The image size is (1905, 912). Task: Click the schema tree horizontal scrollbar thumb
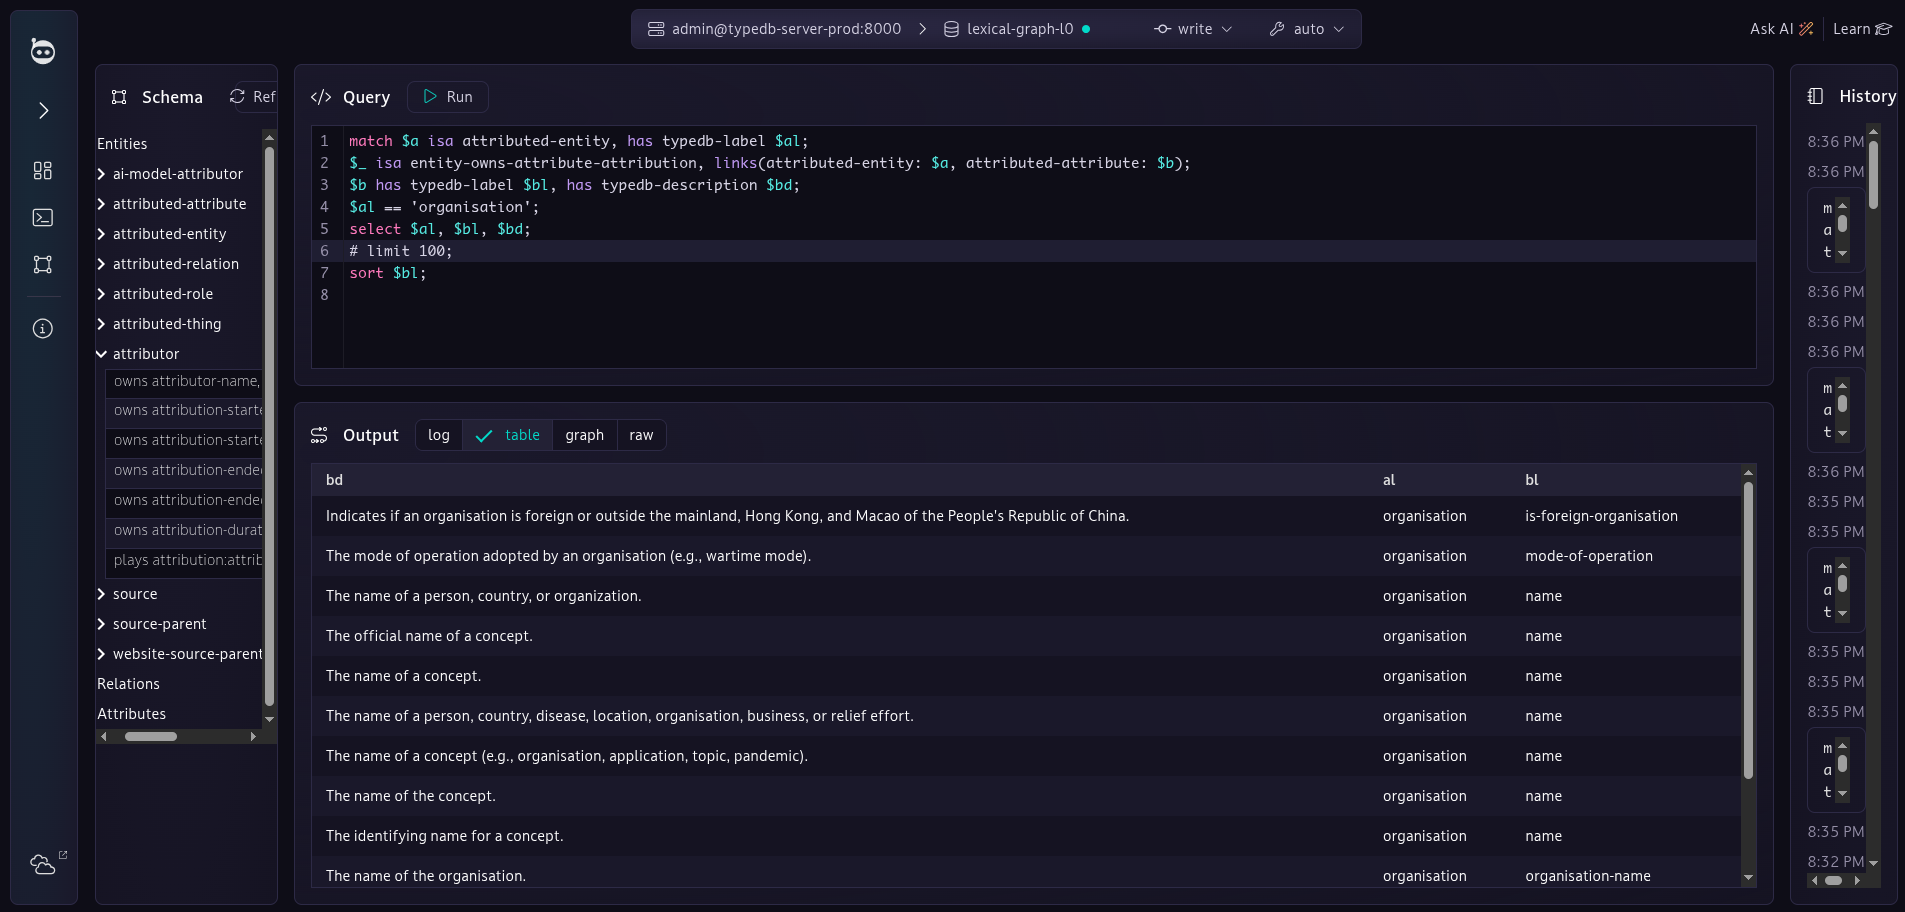151,737
